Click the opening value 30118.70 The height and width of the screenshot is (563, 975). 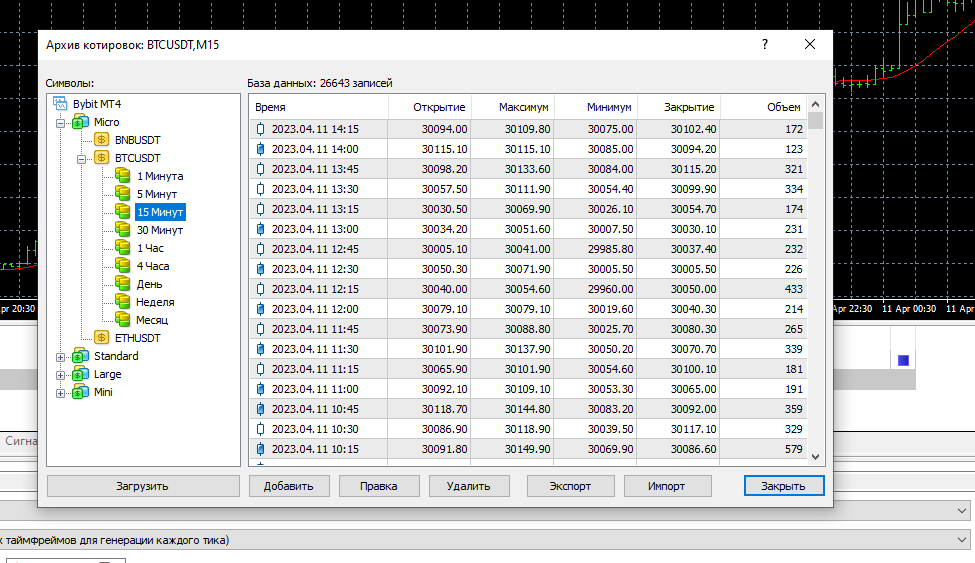click(445, 409)
